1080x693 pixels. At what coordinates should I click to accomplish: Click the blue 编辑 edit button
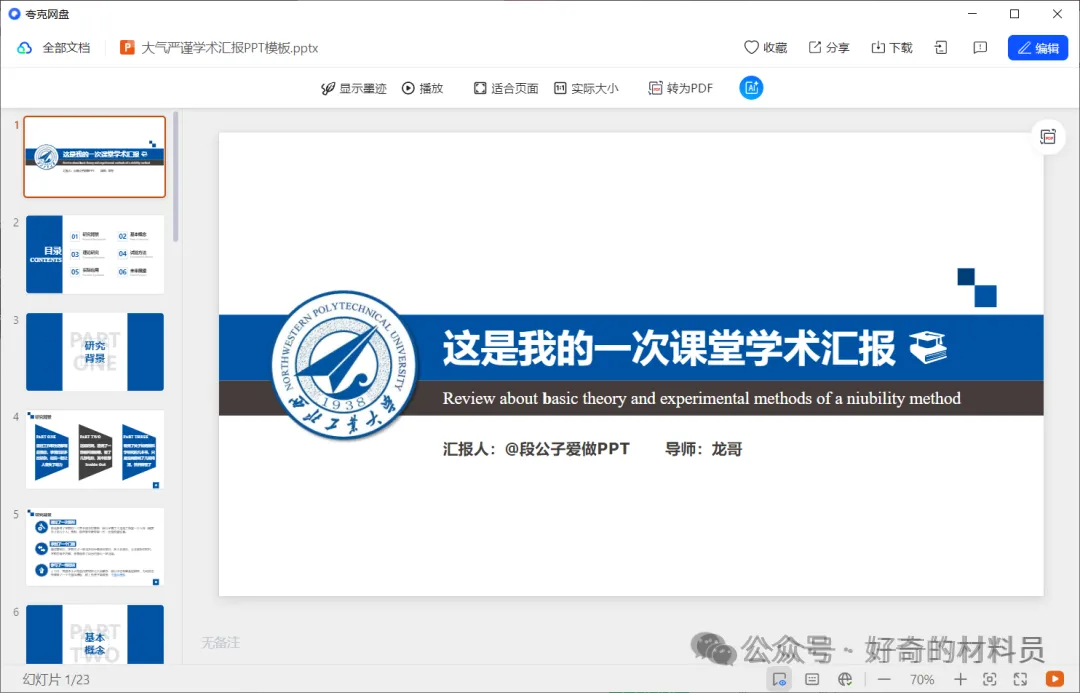(1038, 48)
